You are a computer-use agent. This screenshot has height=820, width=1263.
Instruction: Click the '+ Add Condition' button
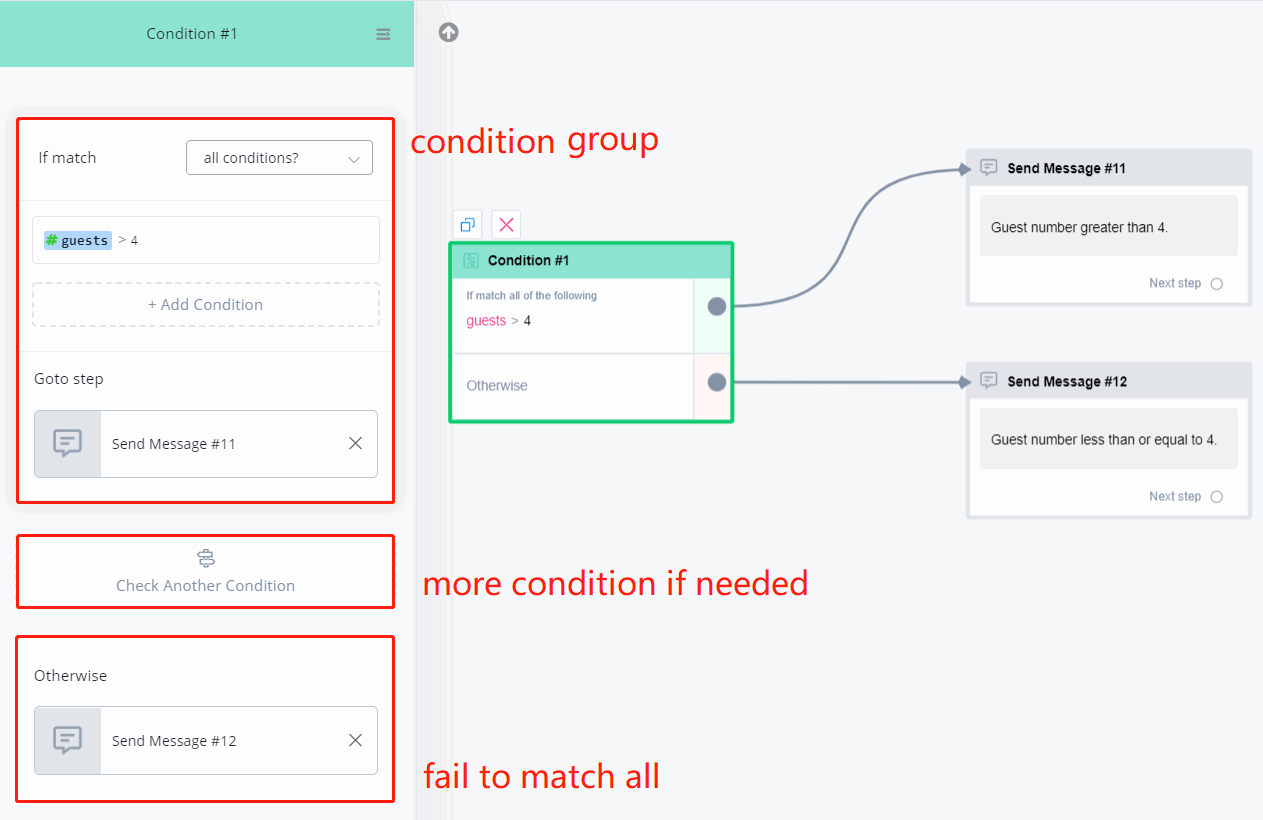pyautogui.click(x=206, y=305)
